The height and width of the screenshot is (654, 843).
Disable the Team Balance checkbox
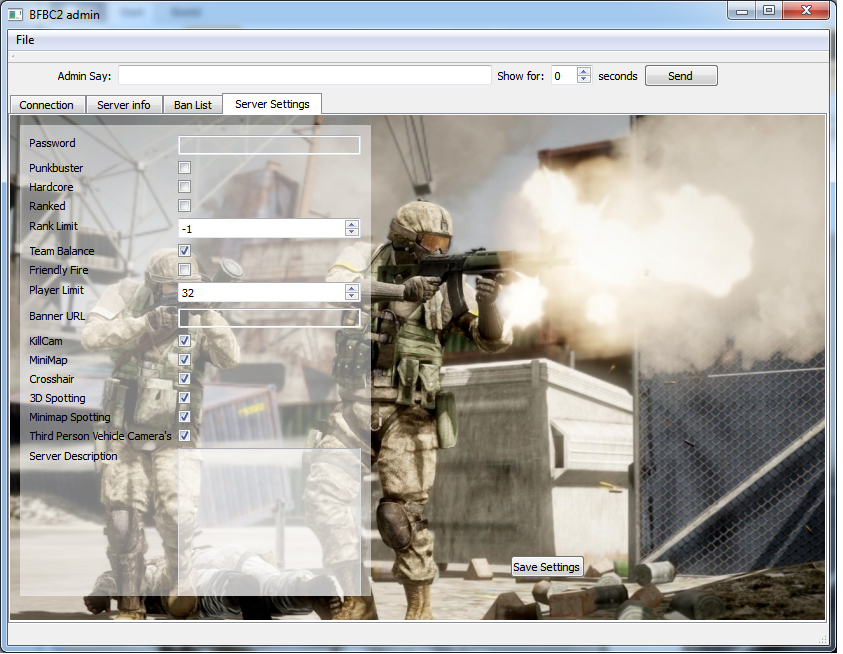click(185, 251)
